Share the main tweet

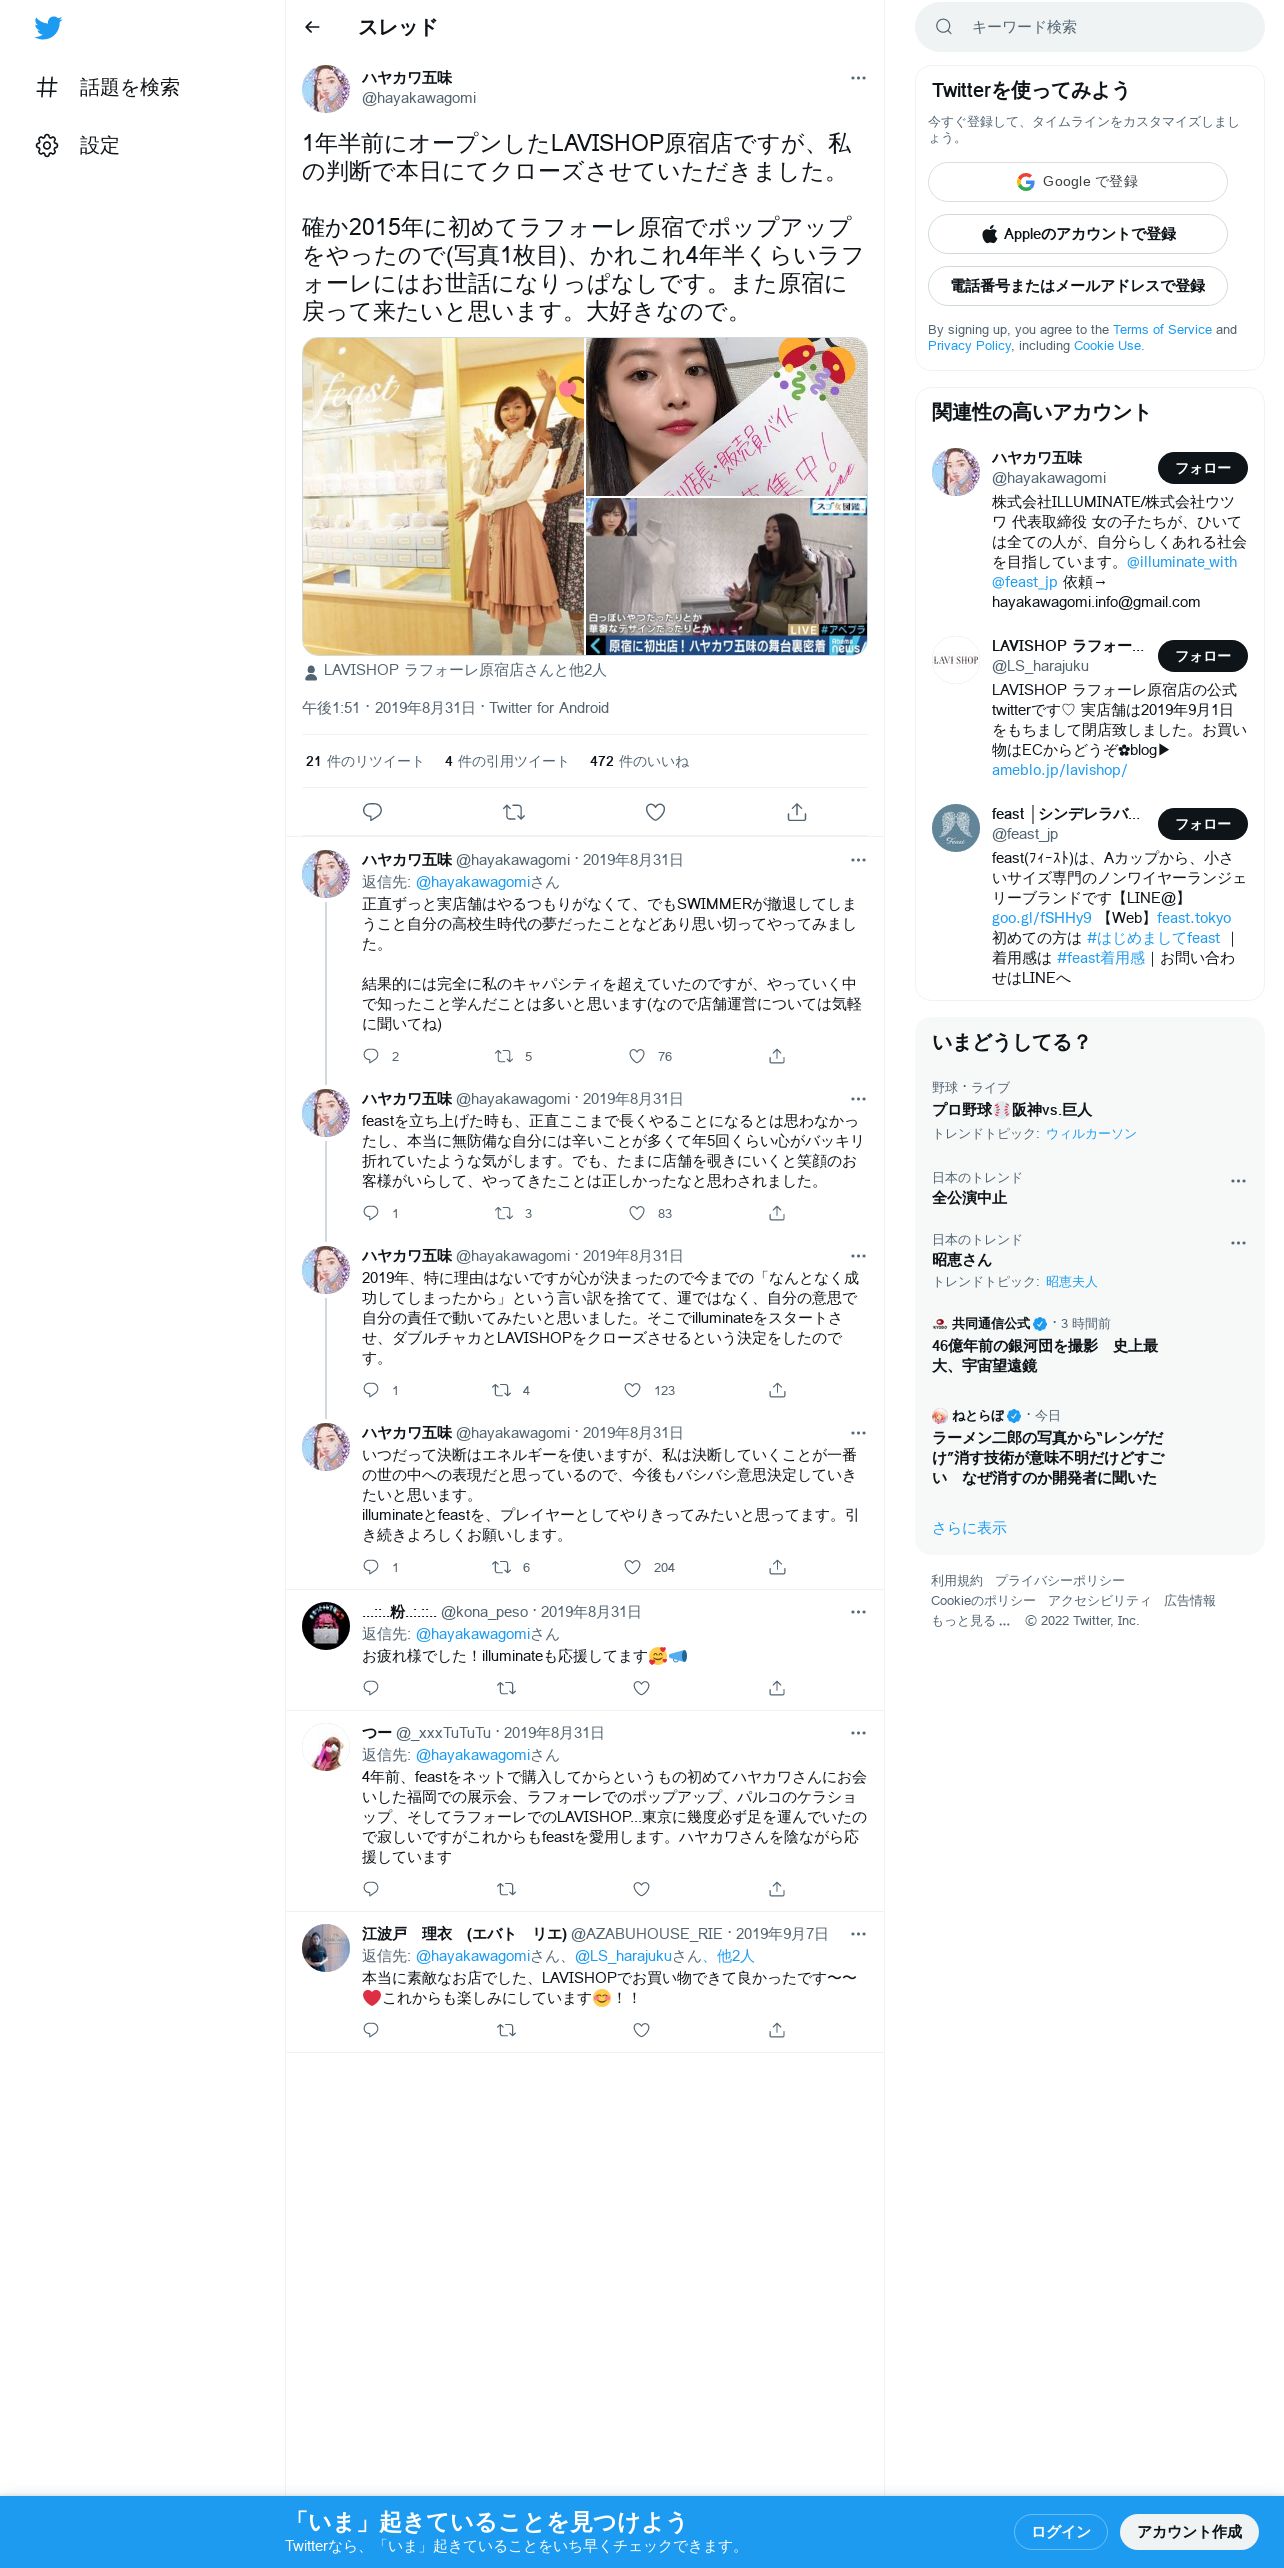797,812
